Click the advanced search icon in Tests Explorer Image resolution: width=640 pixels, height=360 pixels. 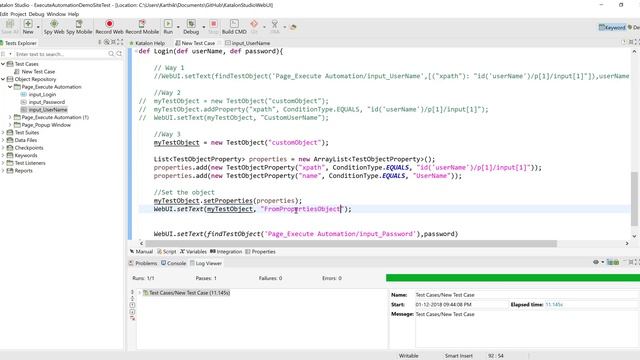coord(119,54)
